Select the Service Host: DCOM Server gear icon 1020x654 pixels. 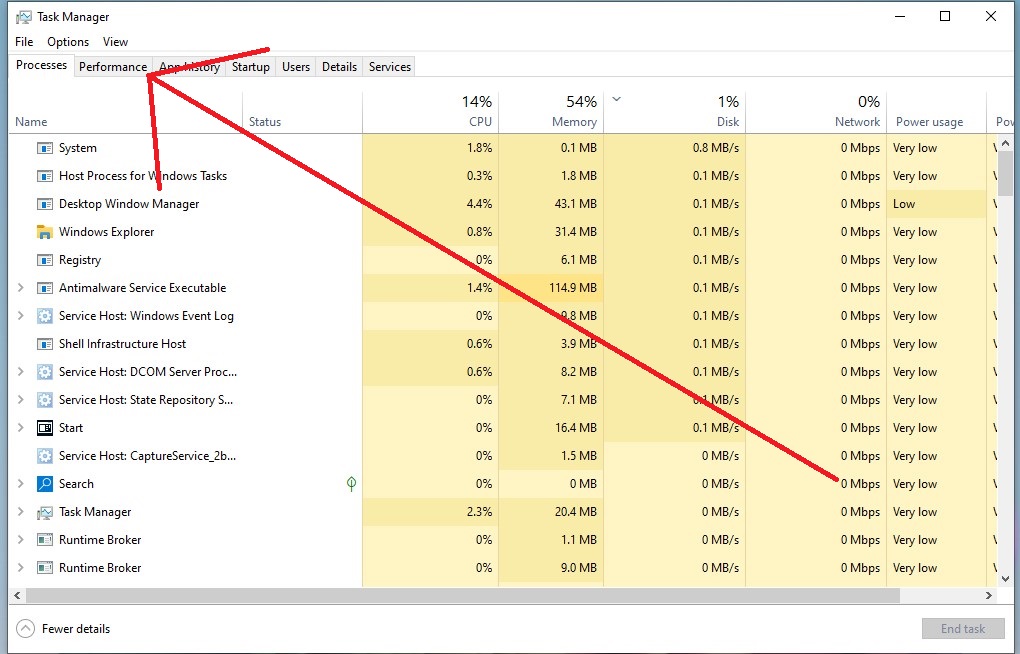44,372
